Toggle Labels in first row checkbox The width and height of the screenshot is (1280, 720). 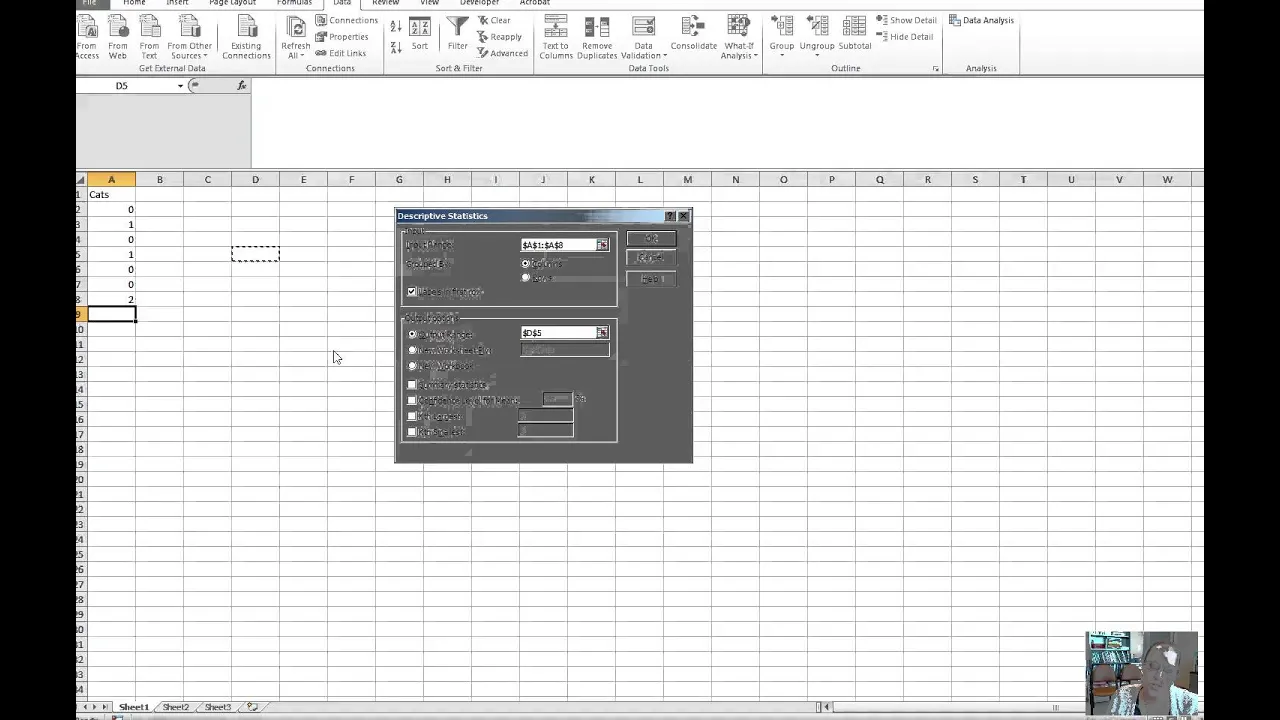coord(412,292)
